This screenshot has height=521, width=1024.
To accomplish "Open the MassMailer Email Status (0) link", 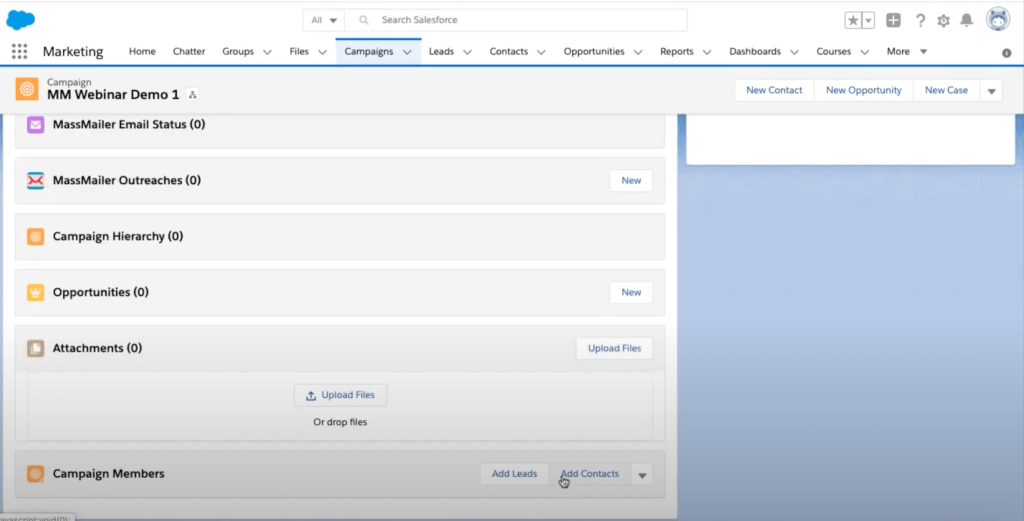I will (129, 124).
